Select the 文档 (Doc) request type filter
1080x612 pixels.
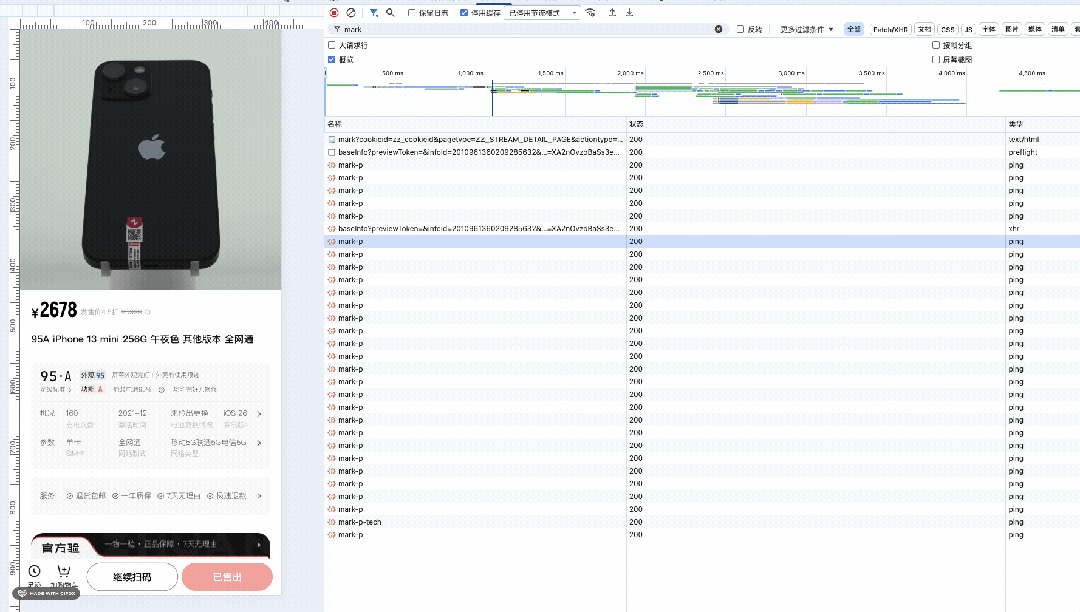pos(924,29)
